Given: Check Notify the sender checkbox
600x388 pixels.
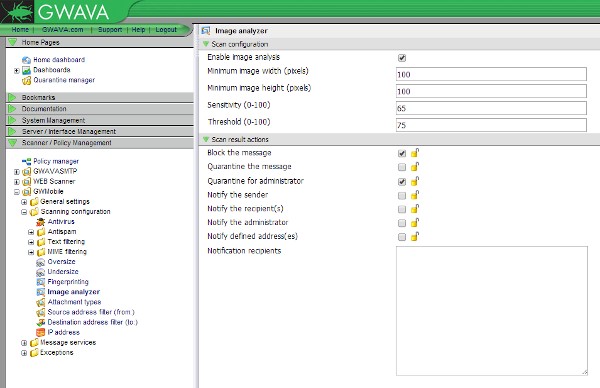Looking at the screenshot, I should tap(402, 196).
